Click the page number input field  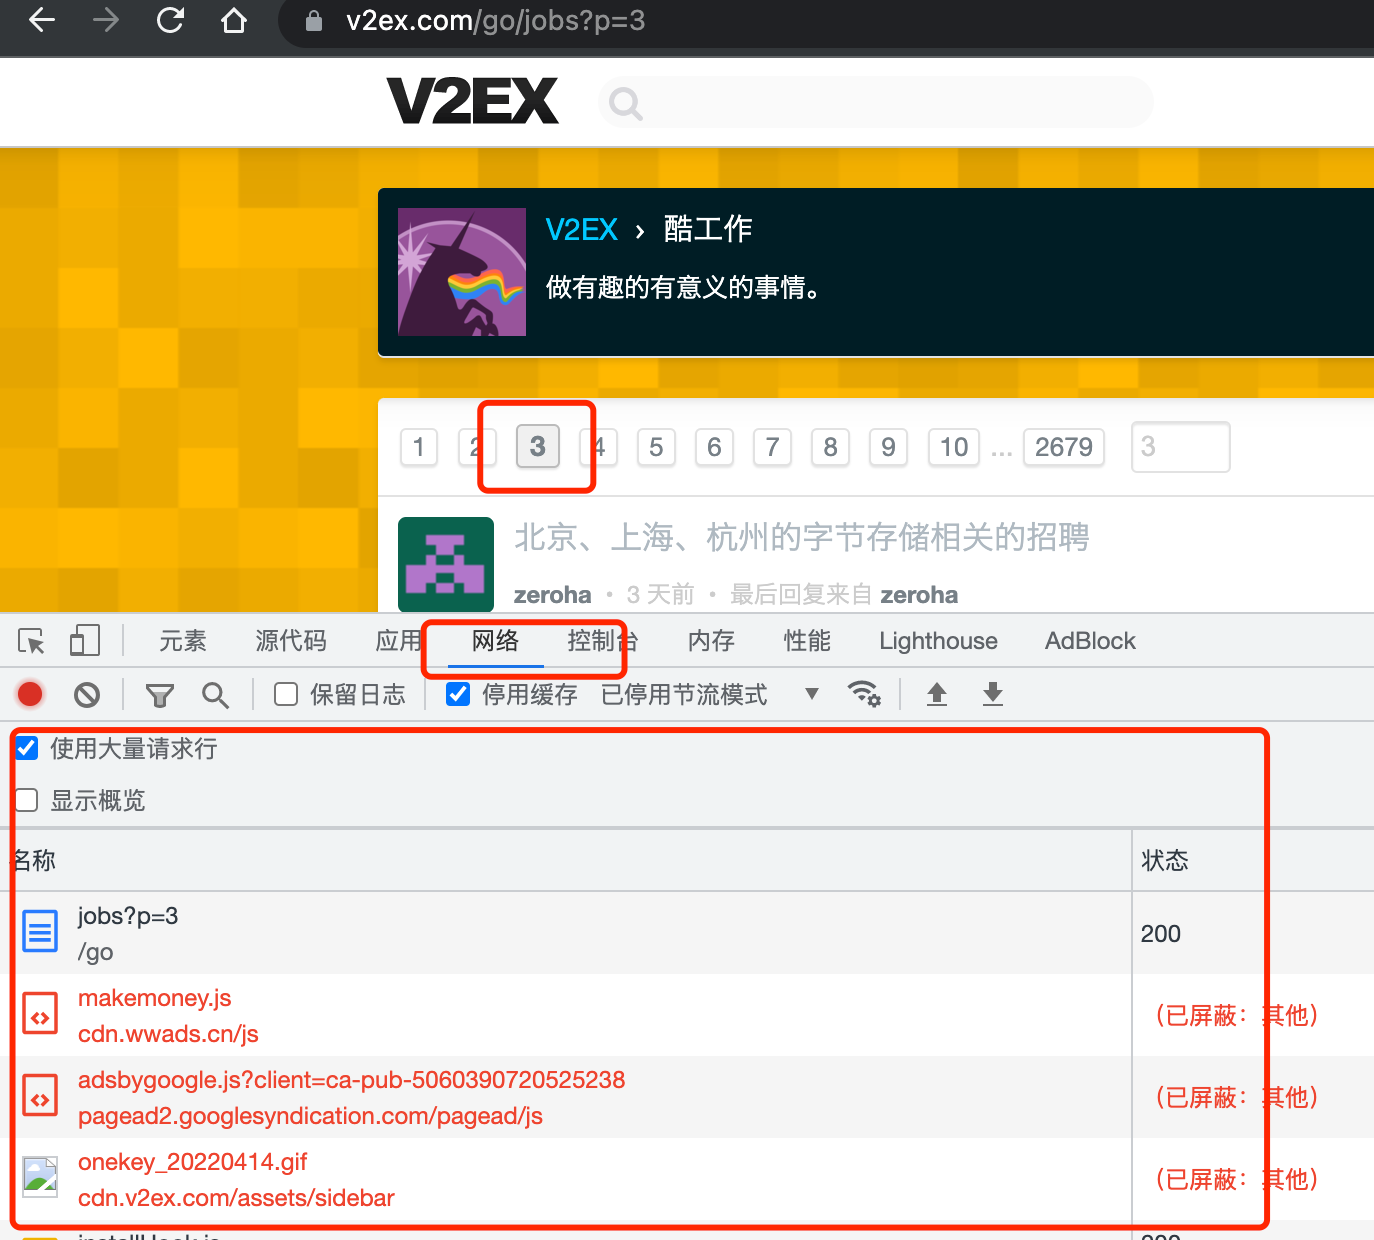pos(1180,447)
